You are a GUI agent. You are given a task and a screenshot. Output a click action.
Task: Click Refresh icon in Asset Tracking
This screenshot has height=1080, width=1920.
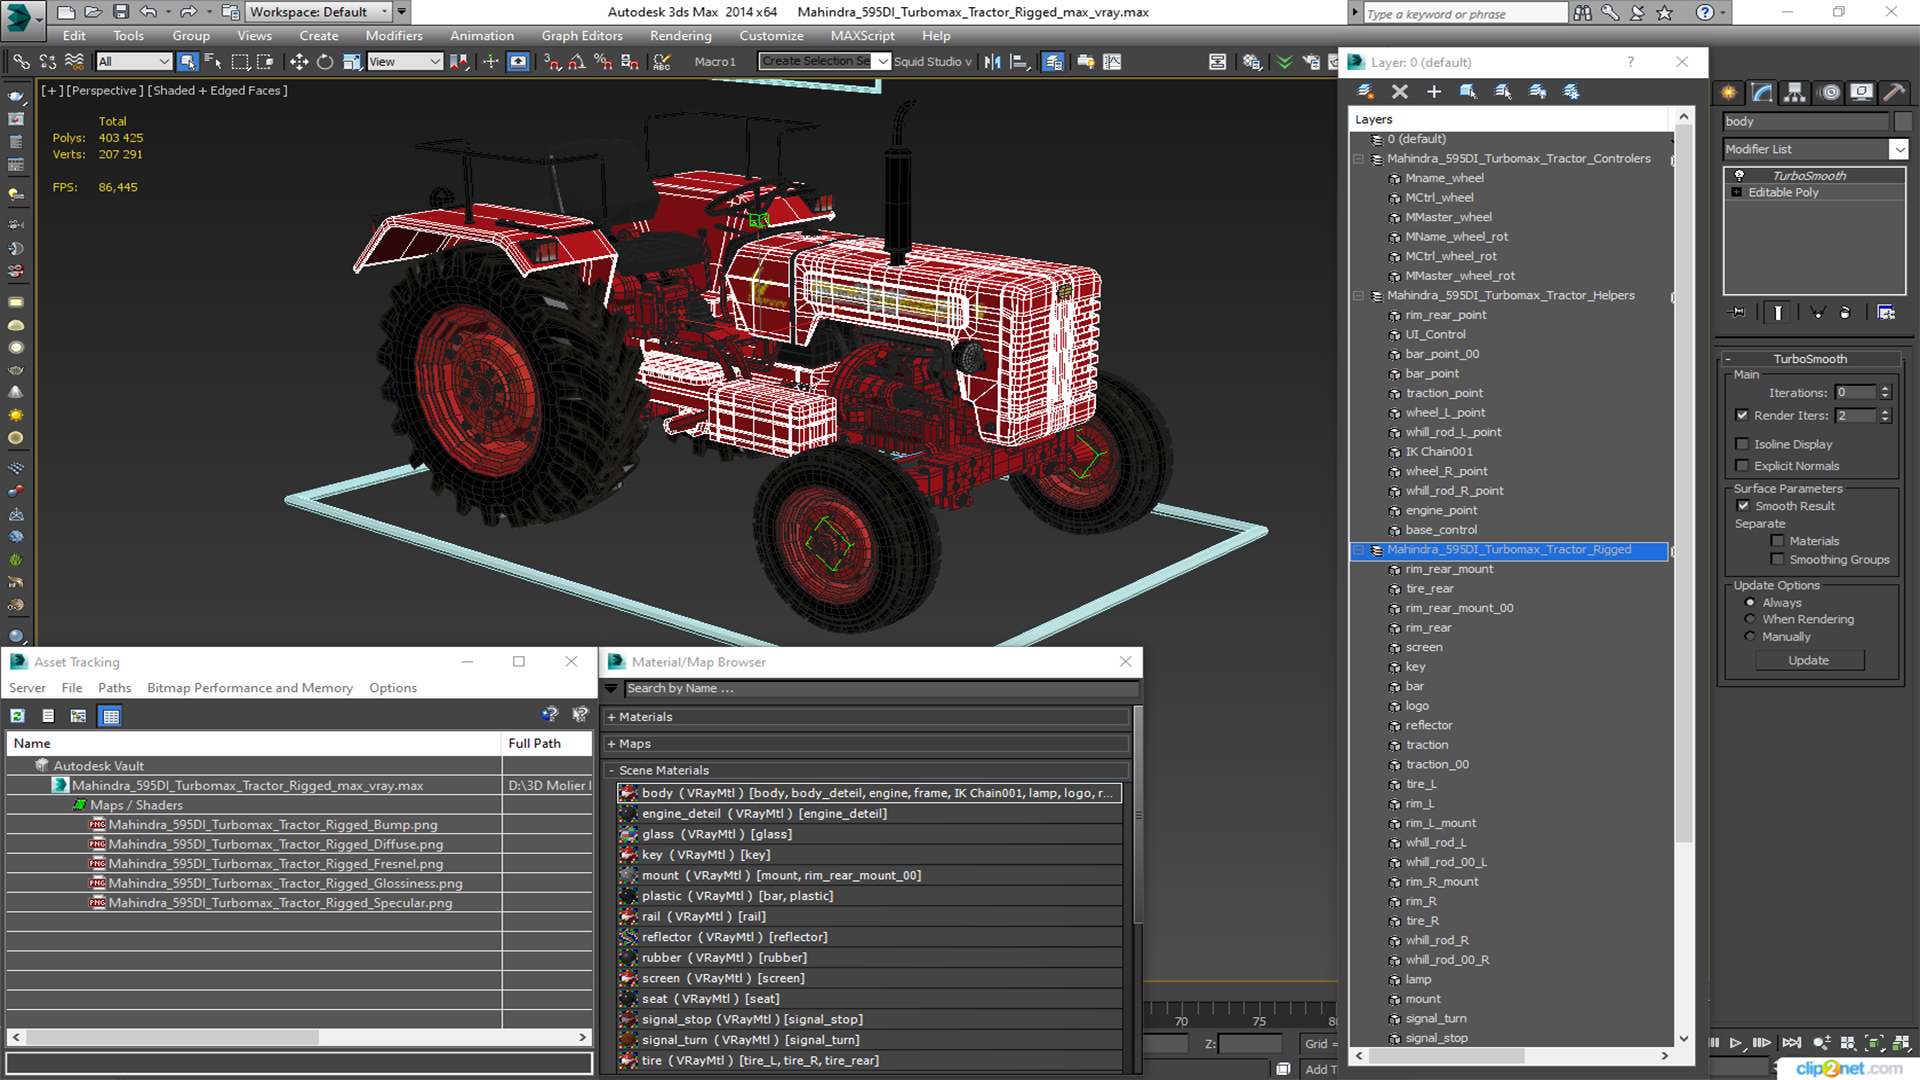17,715
